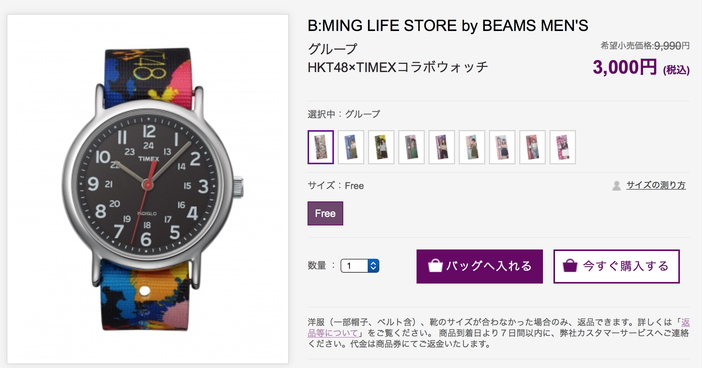
Task: Select the seventh variant thumbnail
Action: click(502, 147)
